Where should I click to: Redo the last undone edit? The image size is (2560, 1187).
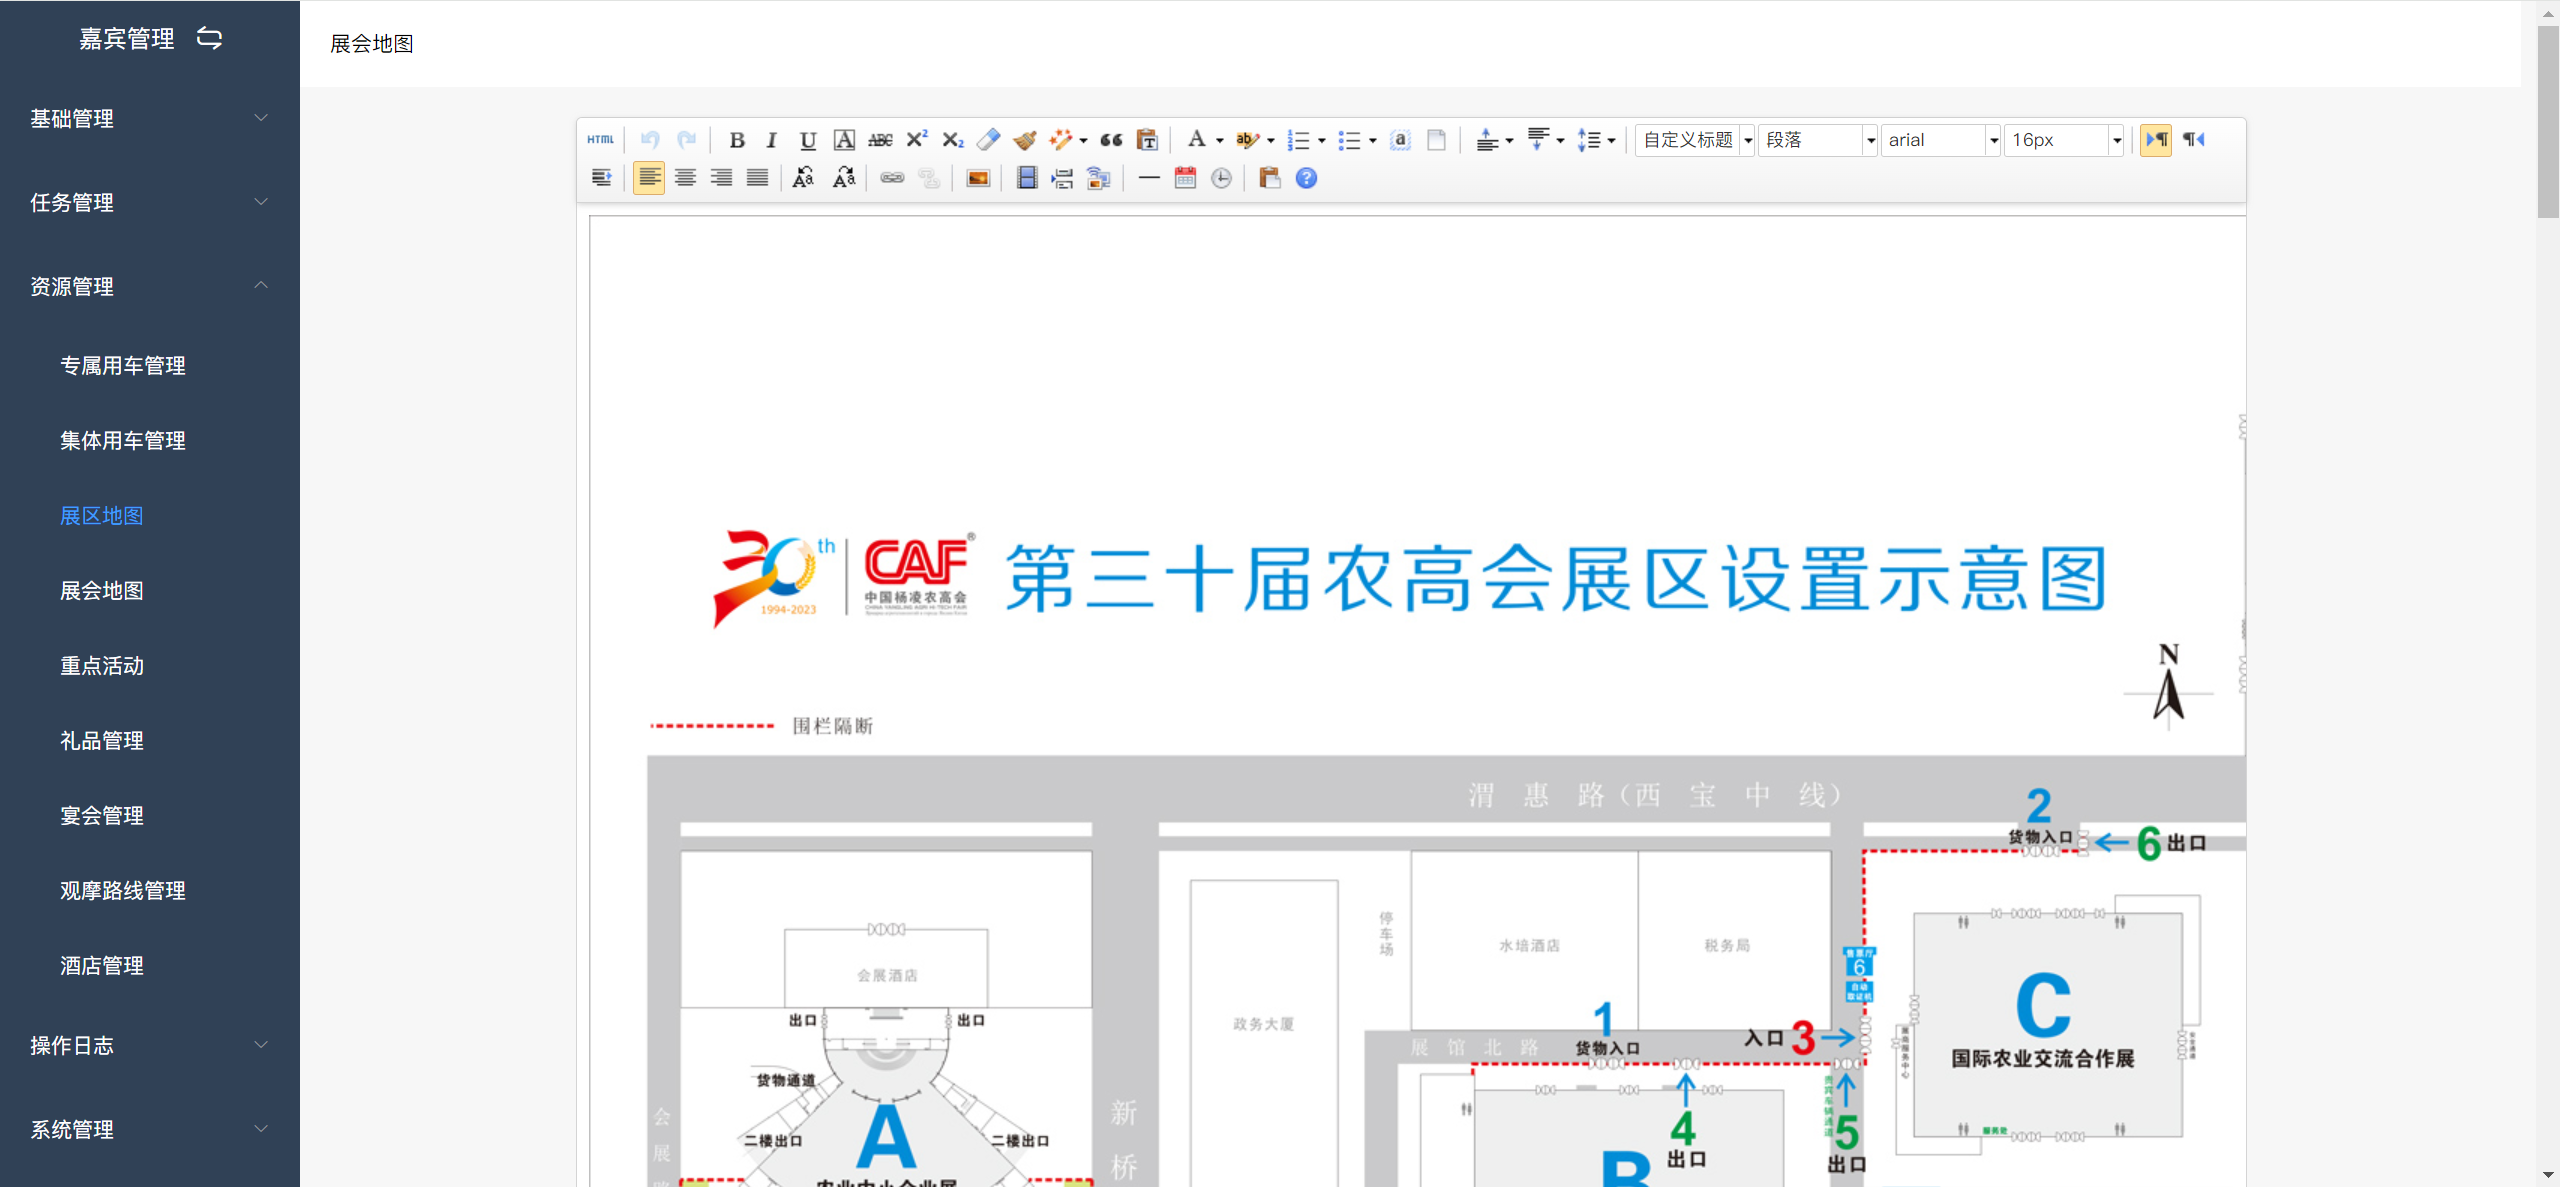tap(686, 140)
